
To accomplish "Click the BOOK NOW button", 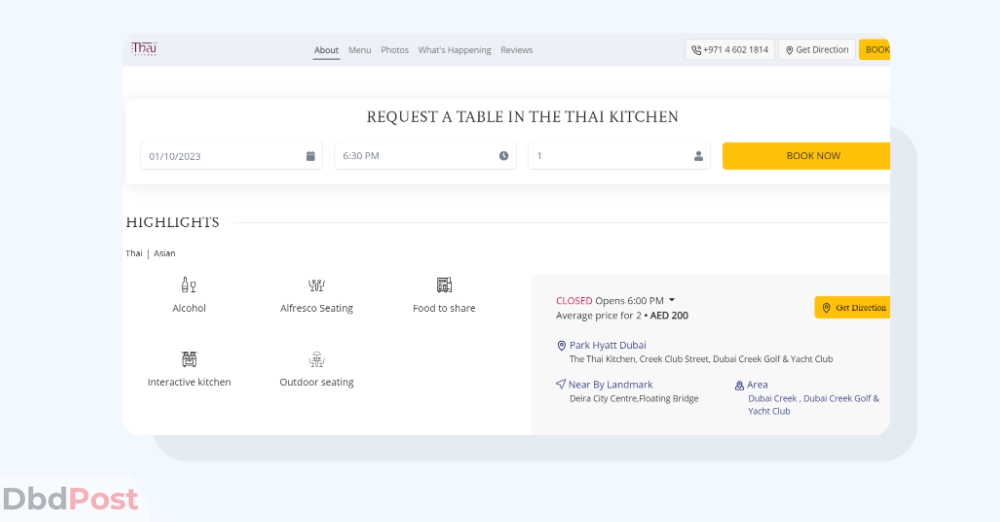I will pyautogui.click(x=806, y=156).
